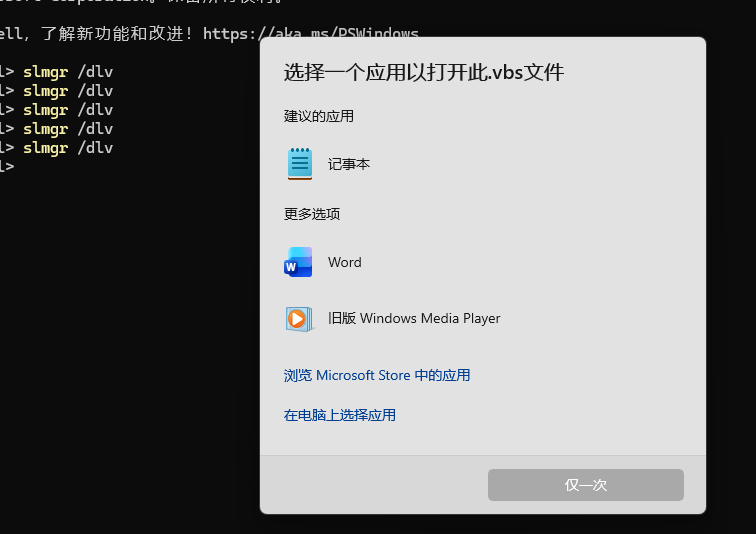
Task: Select 旧版 Windows Media Player label
Action: (414, 318)
